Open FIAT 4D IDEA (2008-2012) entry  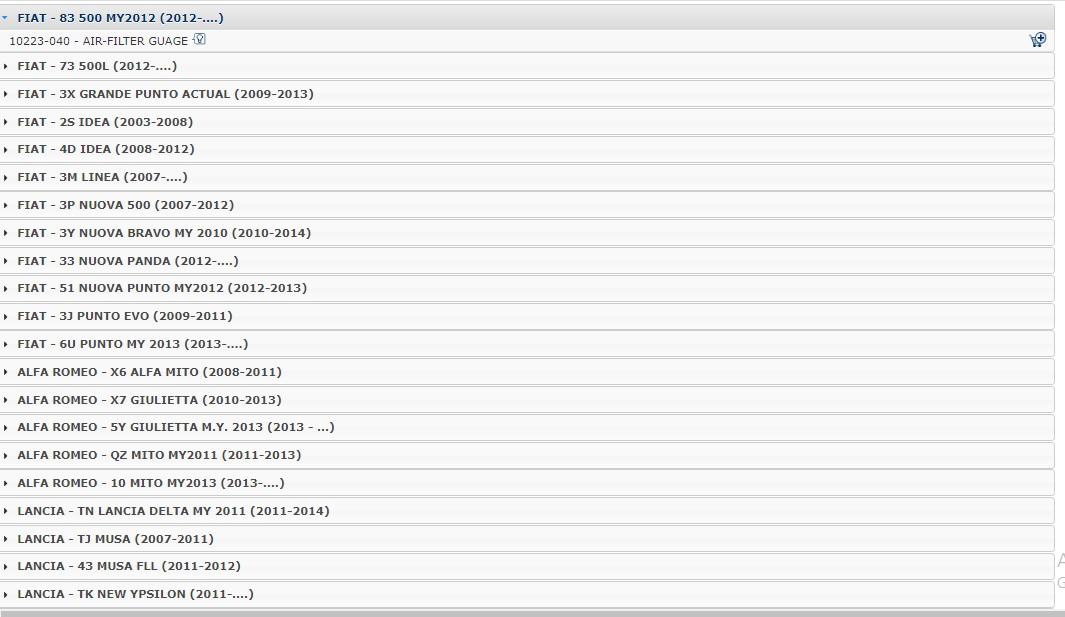[527, 149]
